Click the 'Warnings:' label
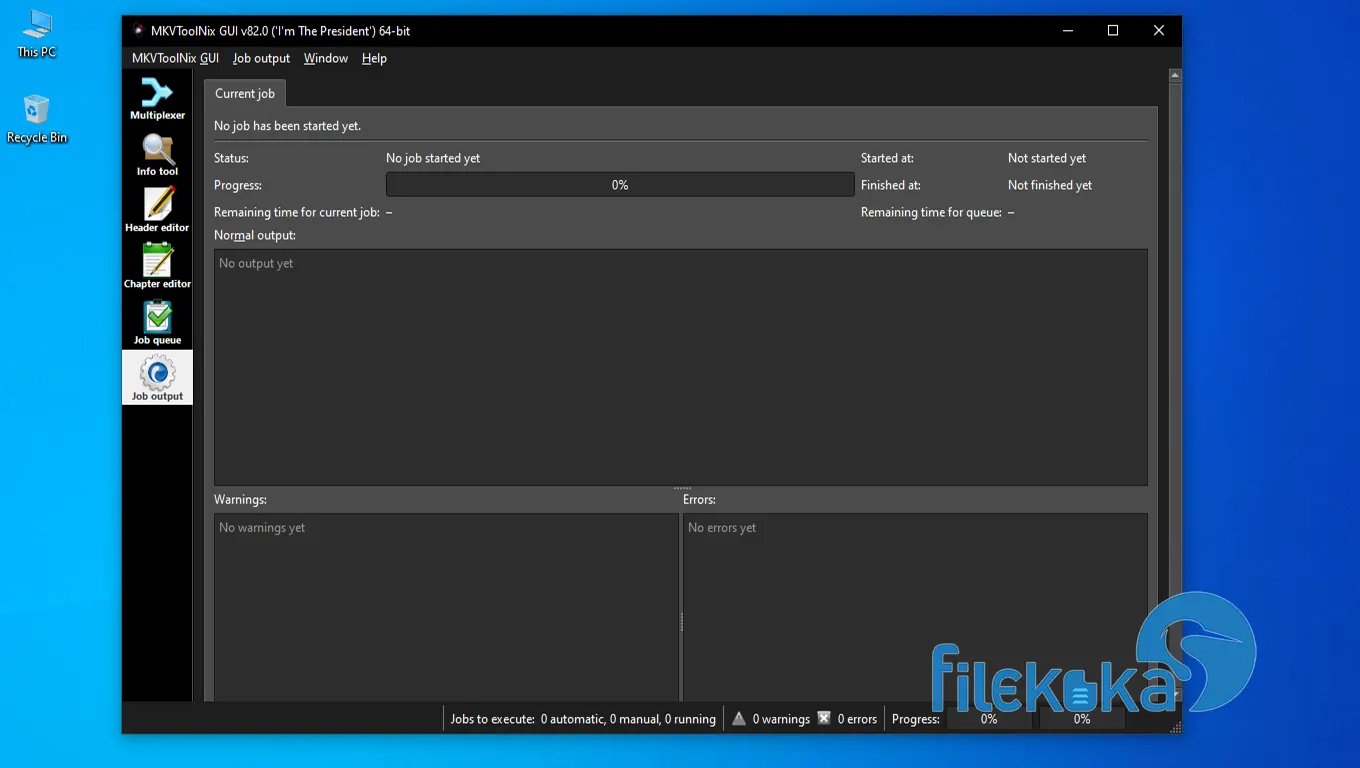1360x768 pixels. pos(240,499)
